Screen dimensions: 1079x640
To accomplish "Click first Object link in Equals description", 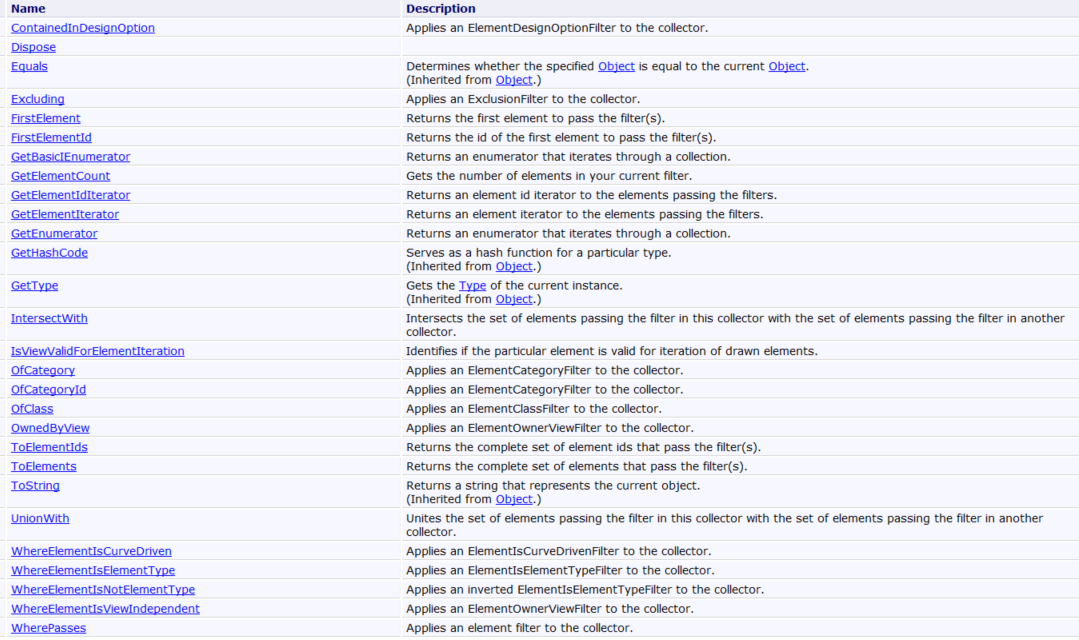I will coord(616,67).
